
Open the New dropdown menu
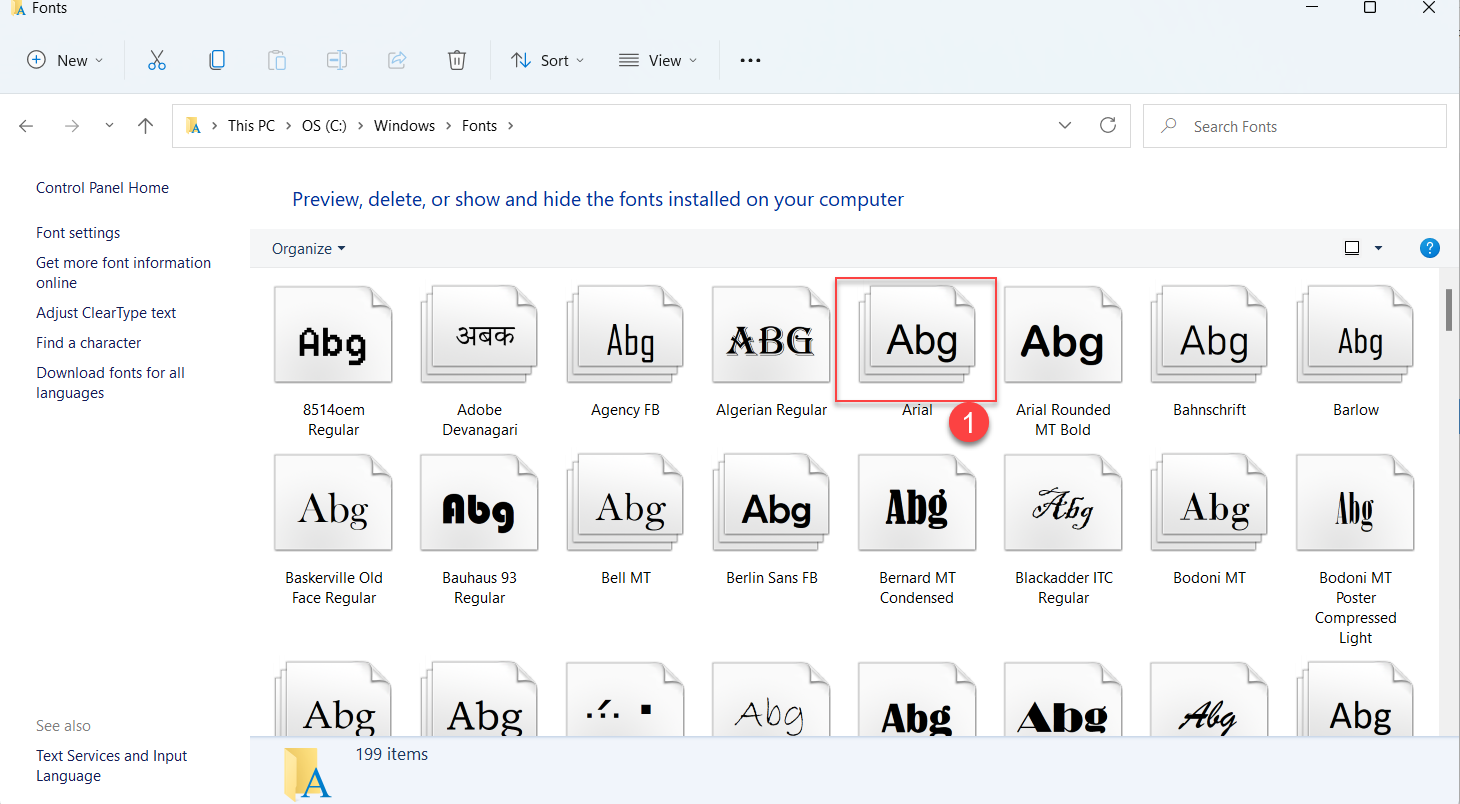coord(65,60)
